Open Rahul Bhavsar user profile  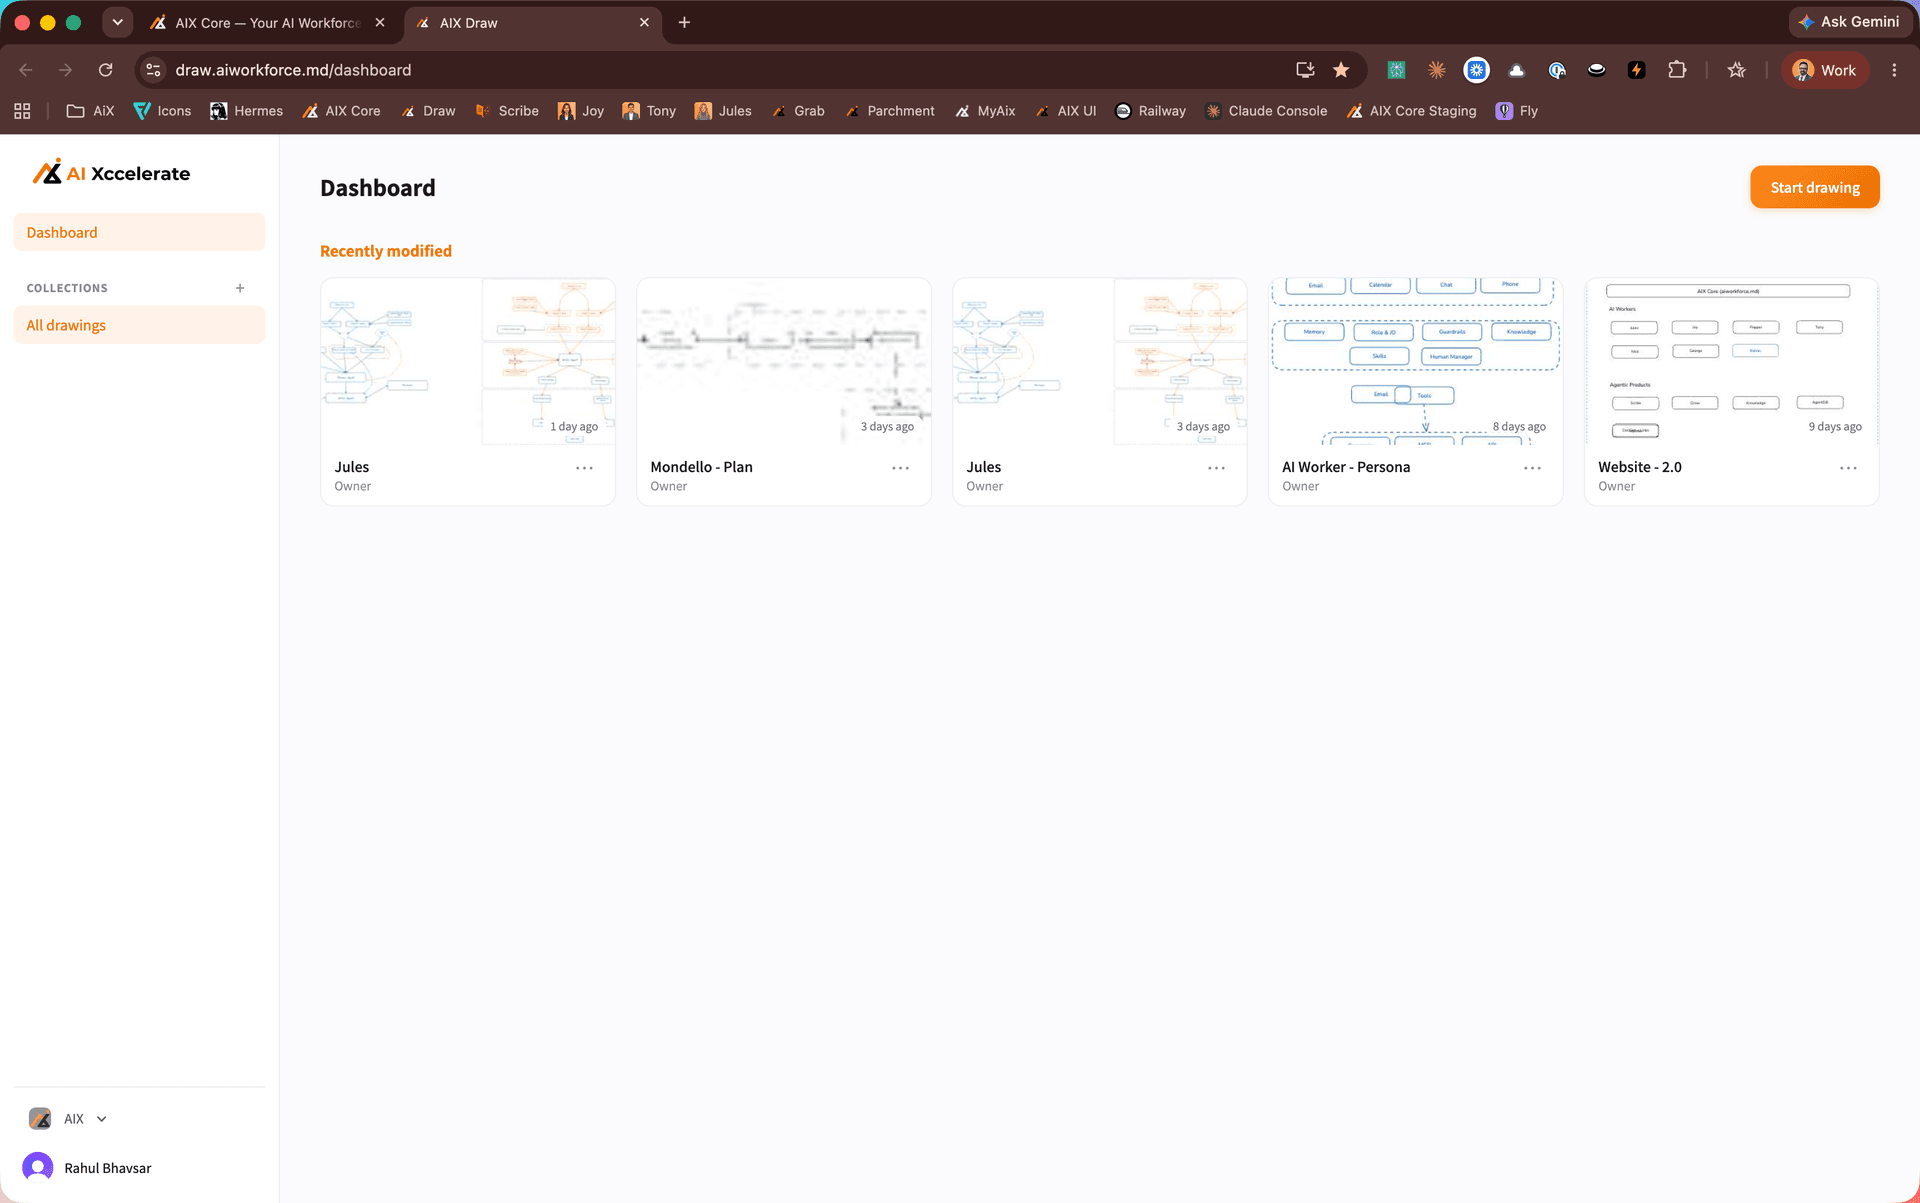coord(88,1168)
